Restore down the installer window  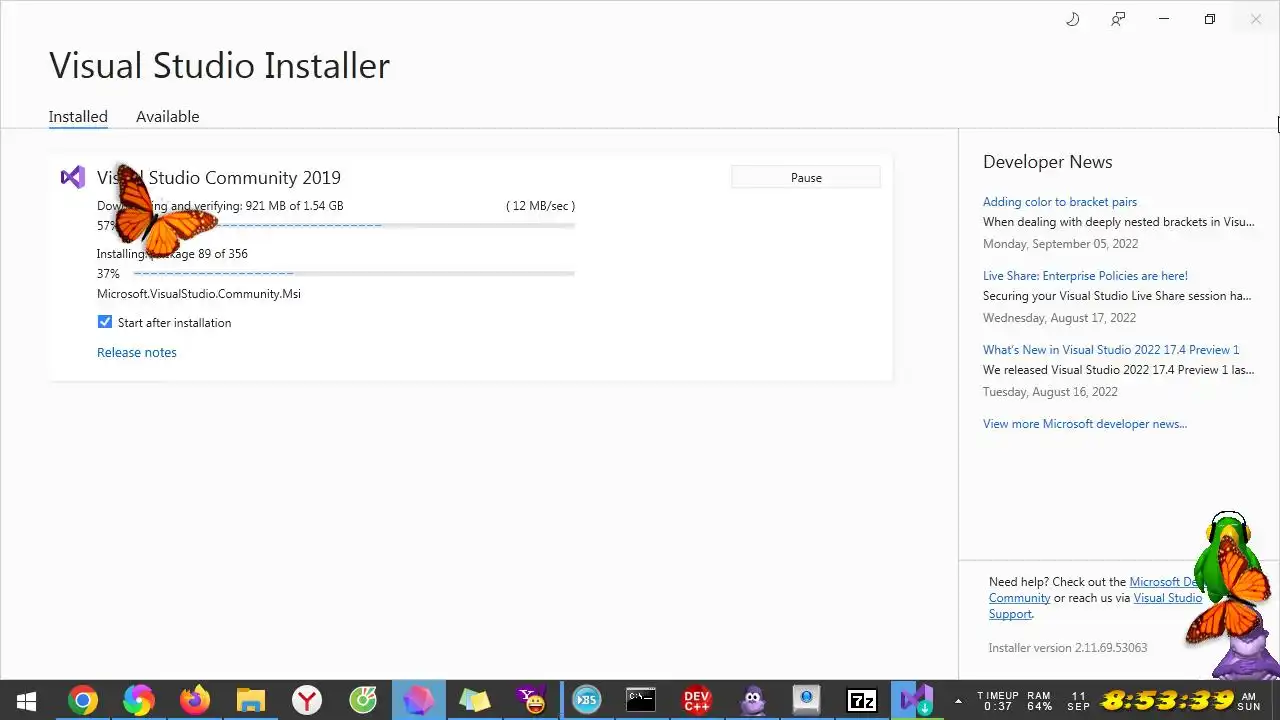click(1210, 19)
